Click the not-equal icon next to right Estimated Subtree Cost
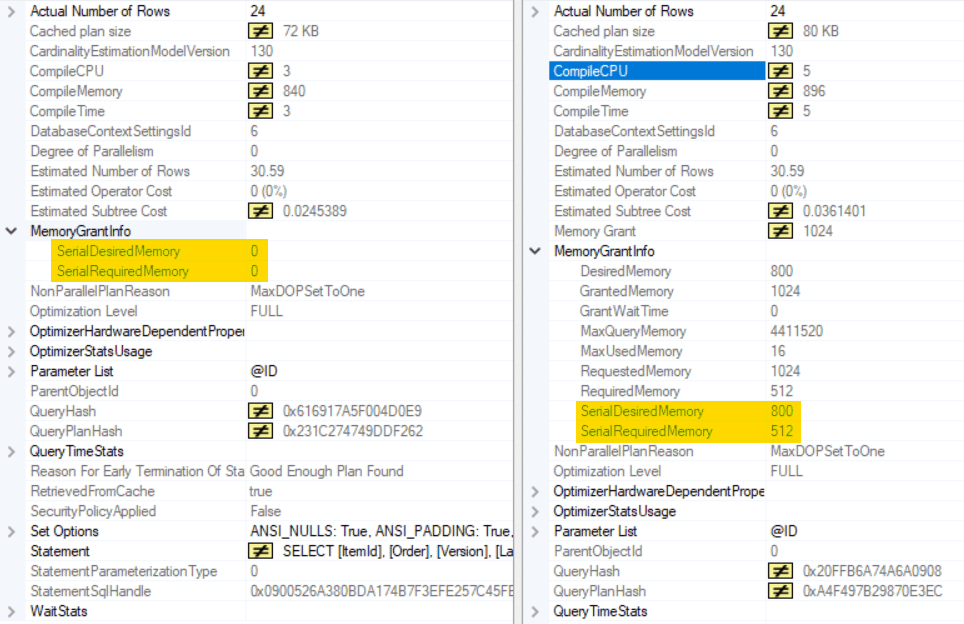 point(780,211)
